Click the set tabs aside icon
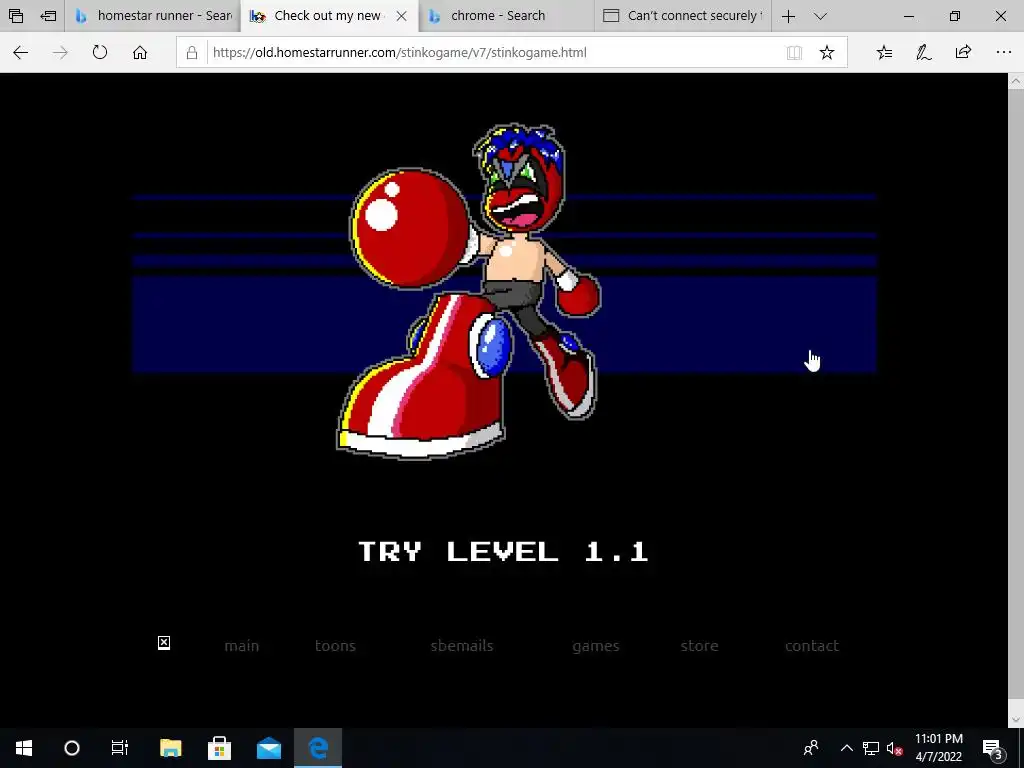Image resolution: width=1024 pixels, height=768 pixels. click(48, 16)
